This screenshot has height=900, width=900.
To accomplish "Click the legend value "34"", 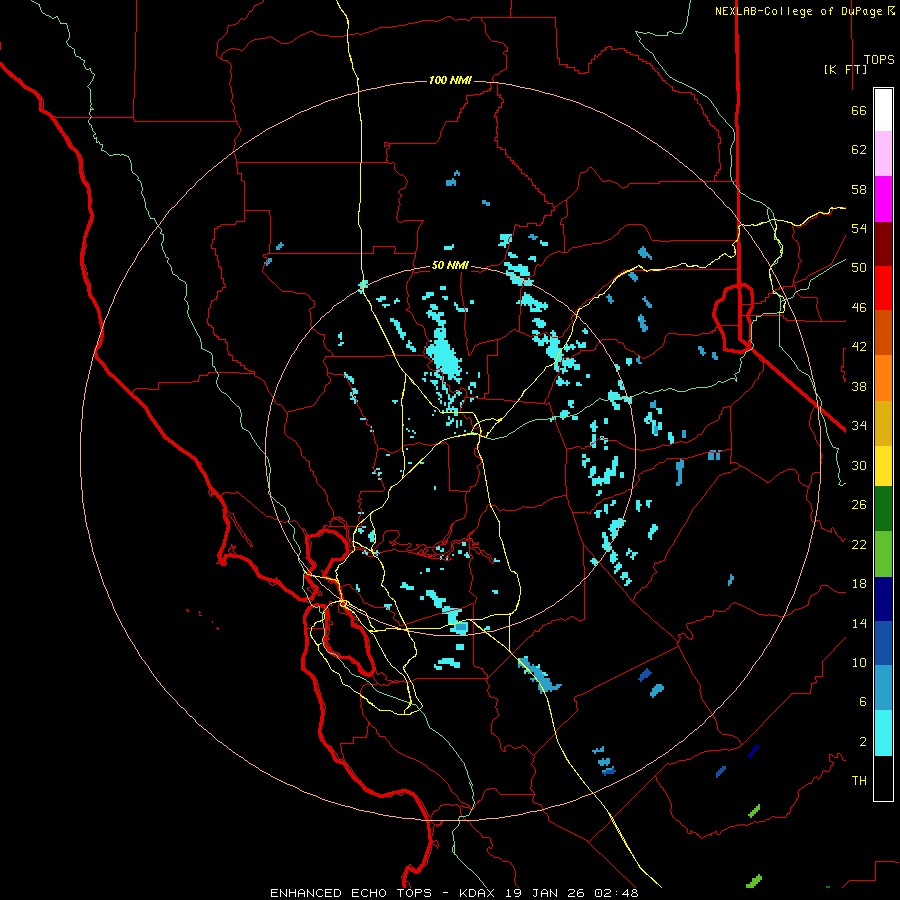I will 859,425.
